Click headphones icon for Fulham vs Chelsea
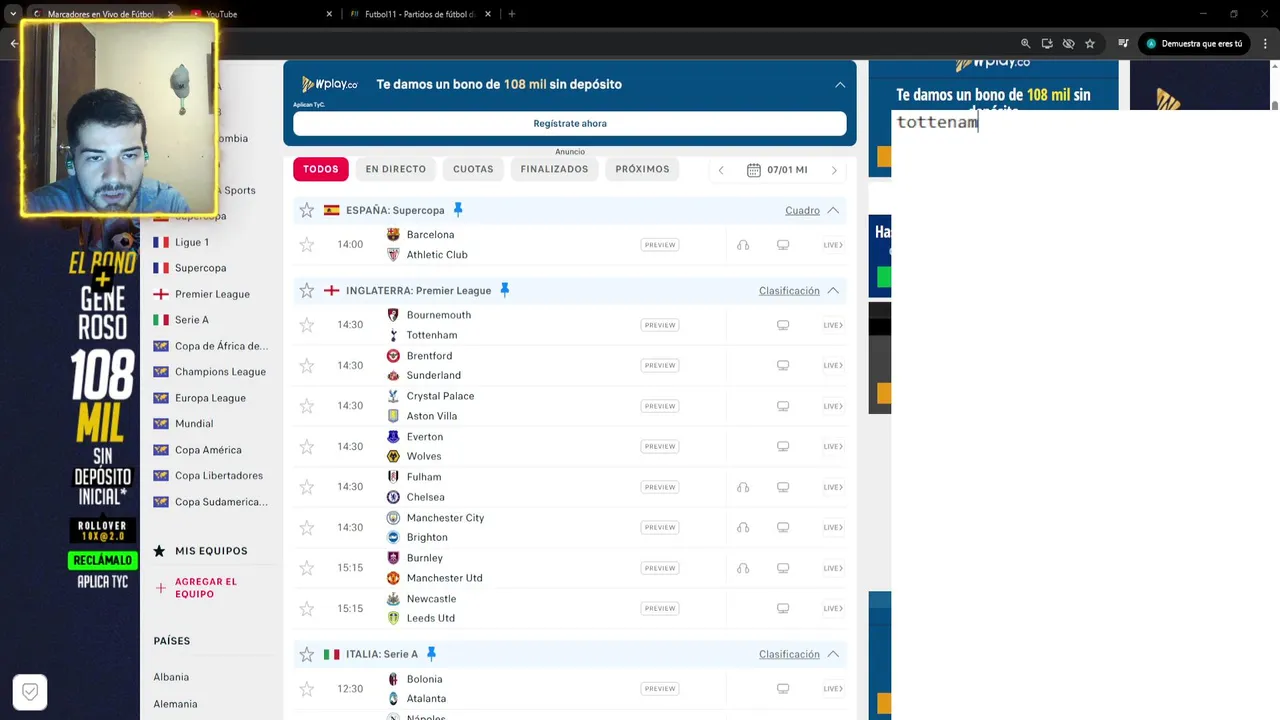The width and height of the screenshot is (1280, 720). [743, 487]
